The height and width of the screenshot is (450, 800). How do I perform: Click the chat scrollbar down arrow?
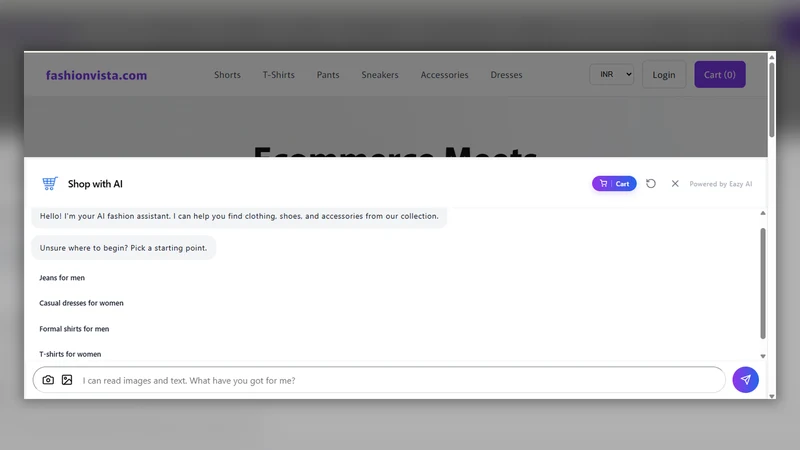[763, 356]
